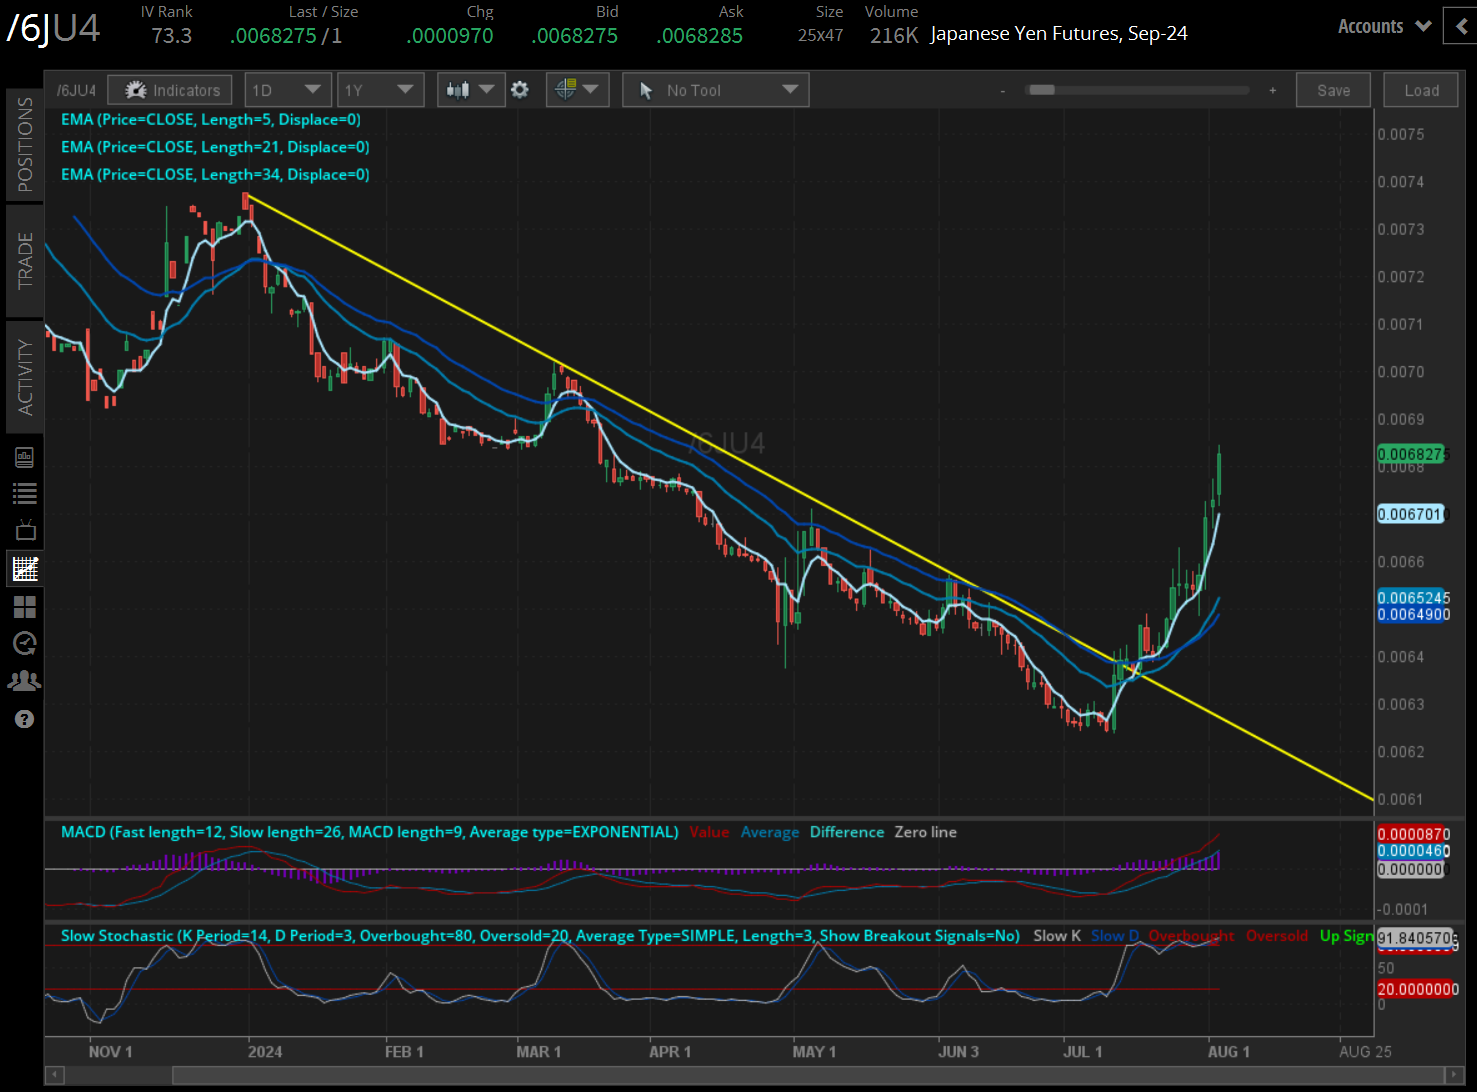Open the Indicators panel
This screenshot has width=1477, height=1092.
(170, 90)
